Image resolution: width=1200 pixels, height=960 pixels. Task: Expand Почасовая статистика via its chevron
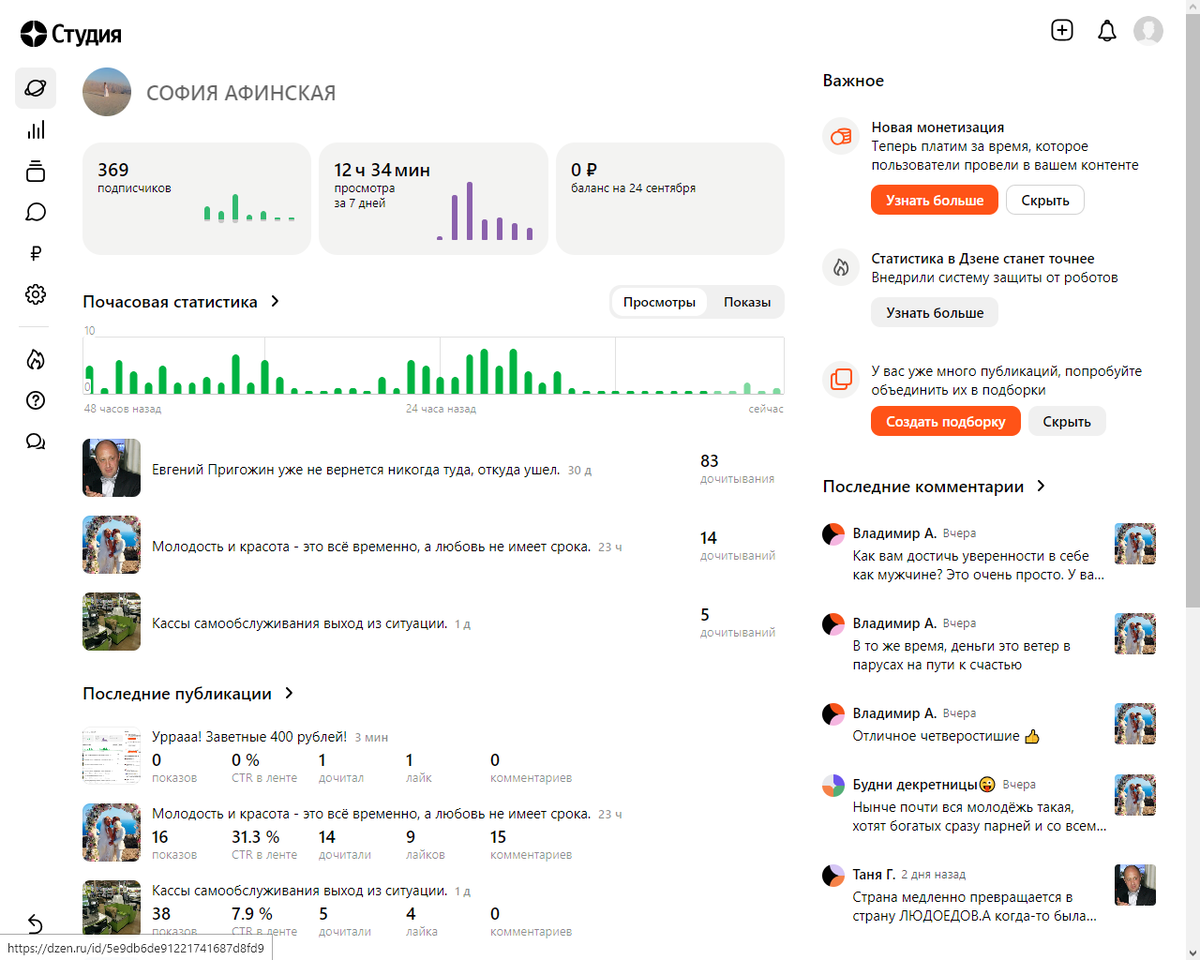click(275, 301)
